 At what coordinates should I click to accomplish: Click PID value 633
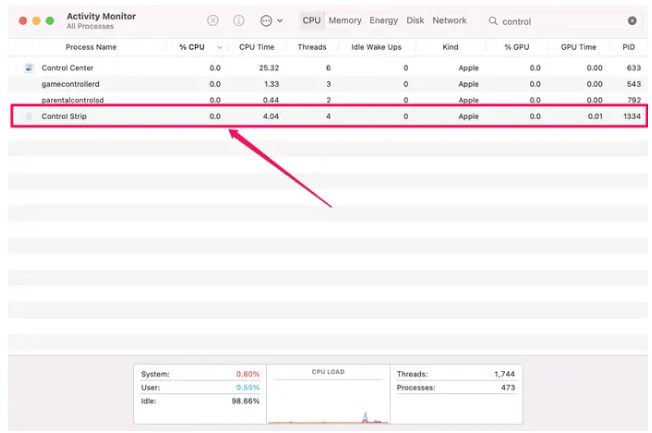[x=634, y=68]
